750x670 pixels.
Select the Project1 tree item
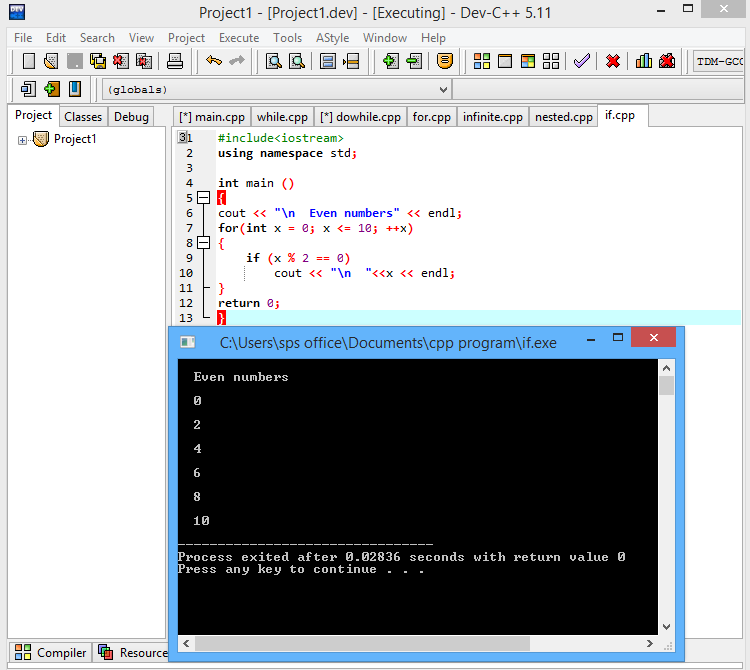(x=75, y=139)
